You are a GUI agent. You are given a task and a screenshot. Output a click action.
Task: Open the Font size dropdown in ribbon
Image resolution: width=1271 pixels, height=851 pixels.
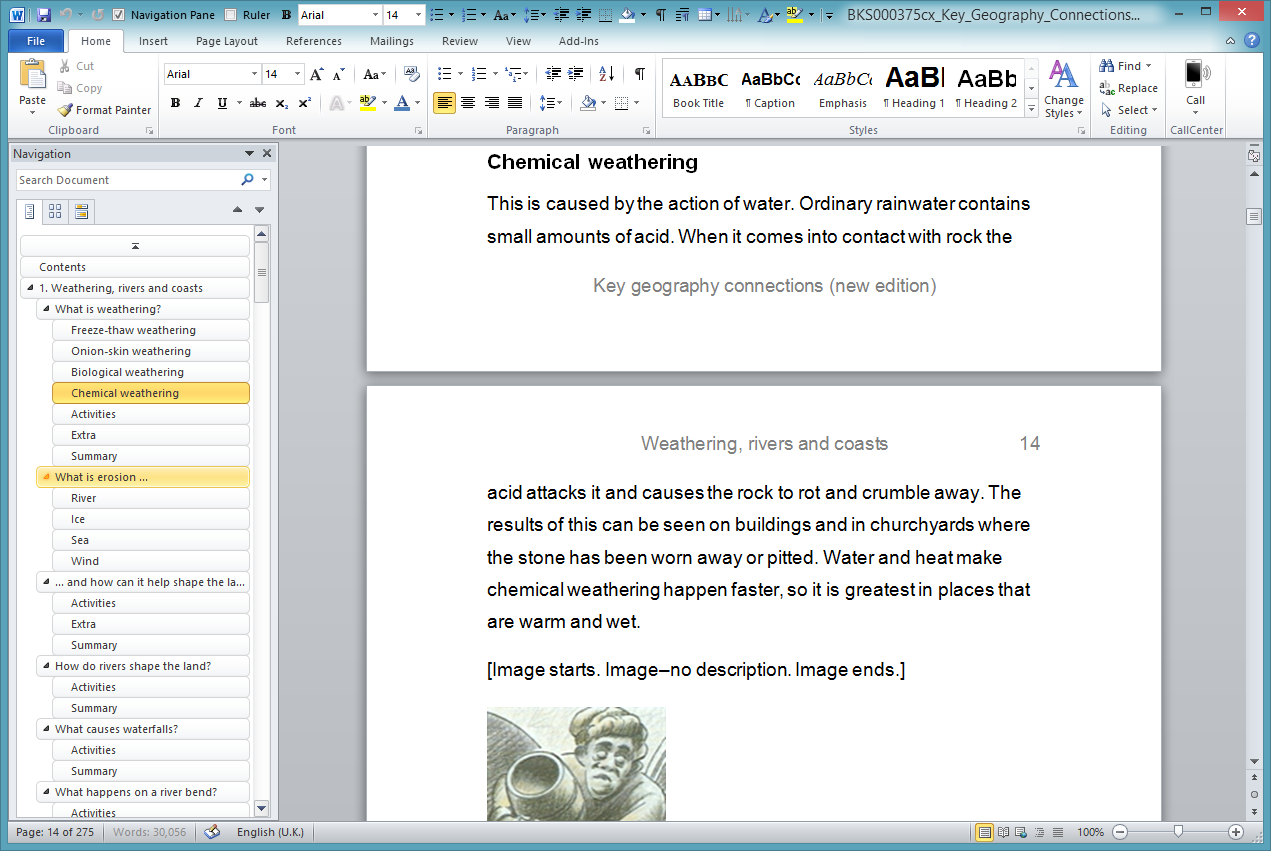point(298,74)
